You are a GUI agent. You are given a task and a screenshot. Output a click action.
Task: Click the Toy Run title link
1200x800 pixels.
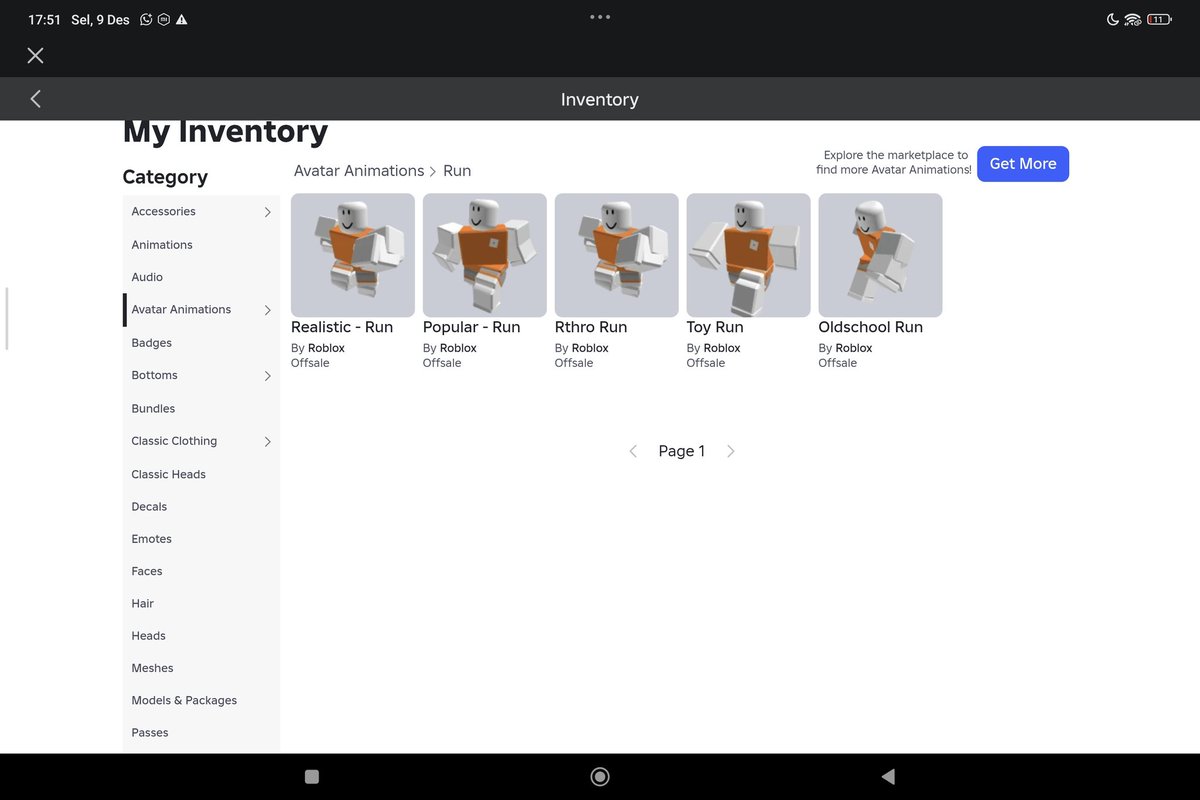(715, 327)
